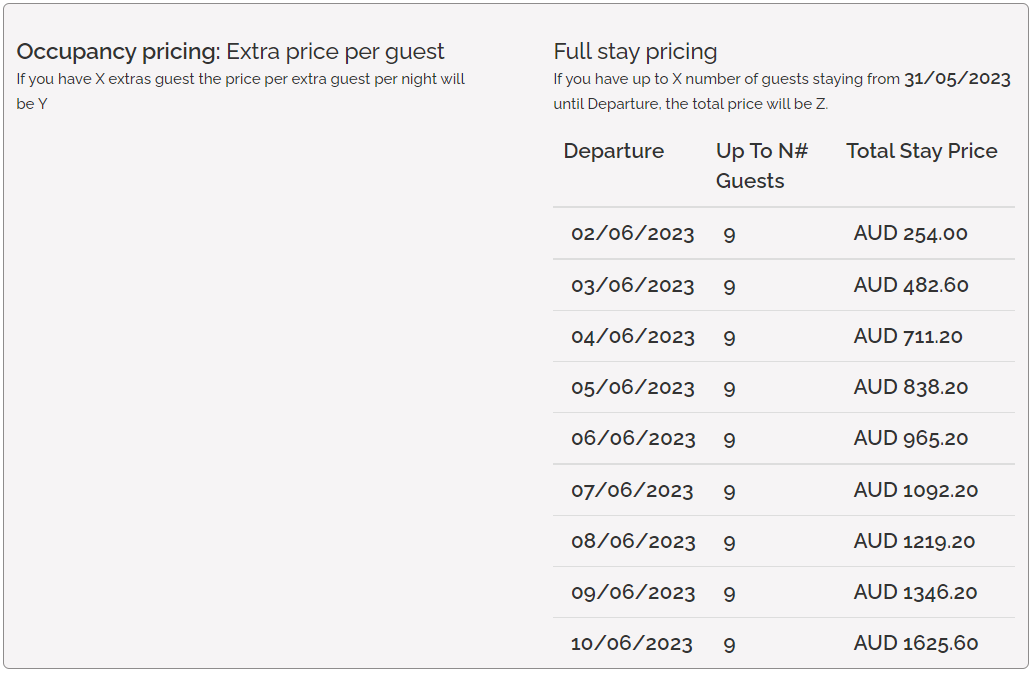The height and width of the screenshot is (674, 1033).
Task: Click the 09/06/2023 departure date
Action: pos(632,593)
